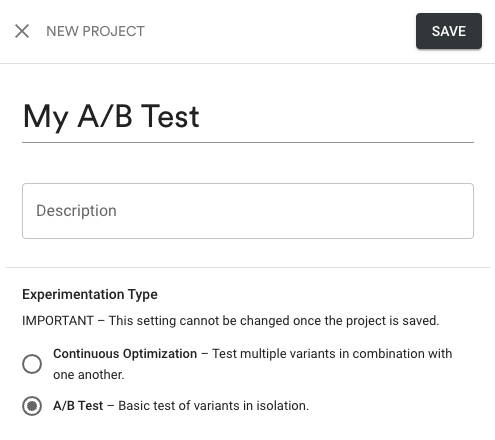Click the Description placeholder text
495x440 pixels.
[x=76, y=211]
